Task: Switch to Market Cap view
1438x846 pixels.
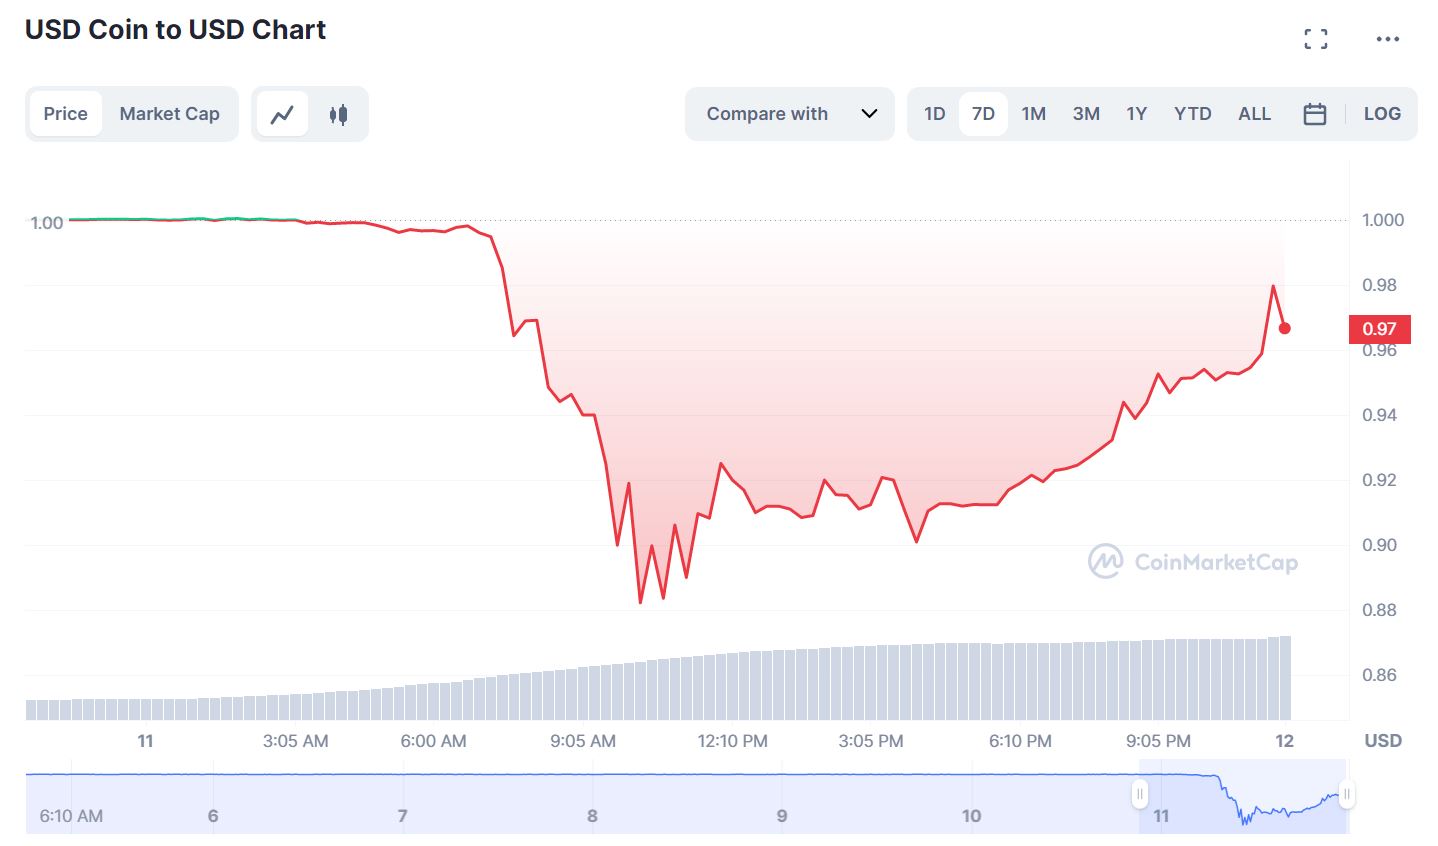Action: coord(169,114)
